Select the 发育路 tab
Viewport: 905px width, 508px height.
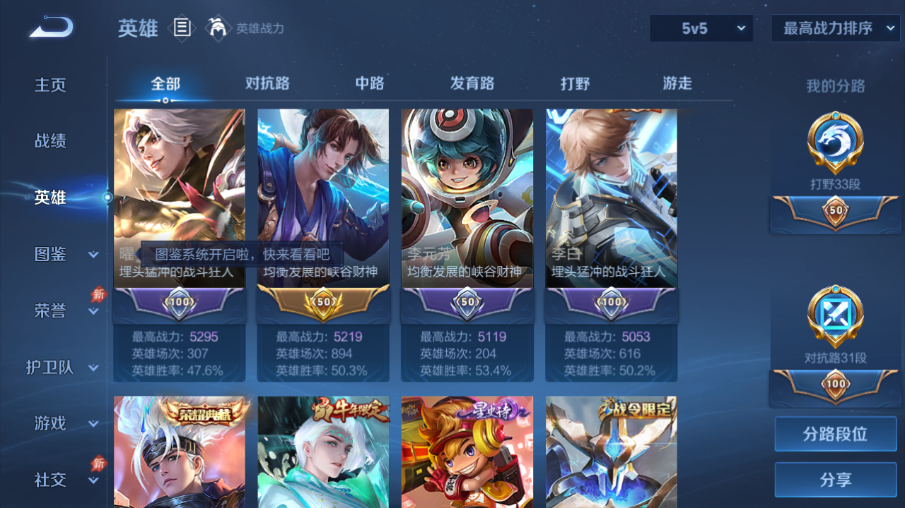click(x=472, y=83)
